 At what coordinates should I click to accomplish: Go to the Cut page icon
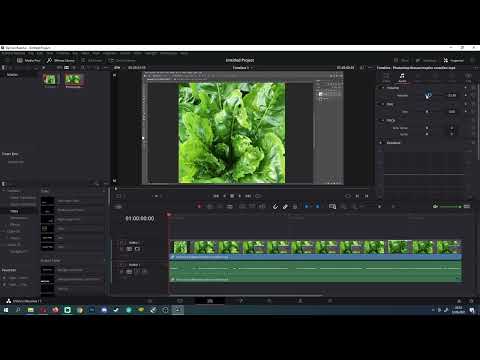click(x=180, y=301)
